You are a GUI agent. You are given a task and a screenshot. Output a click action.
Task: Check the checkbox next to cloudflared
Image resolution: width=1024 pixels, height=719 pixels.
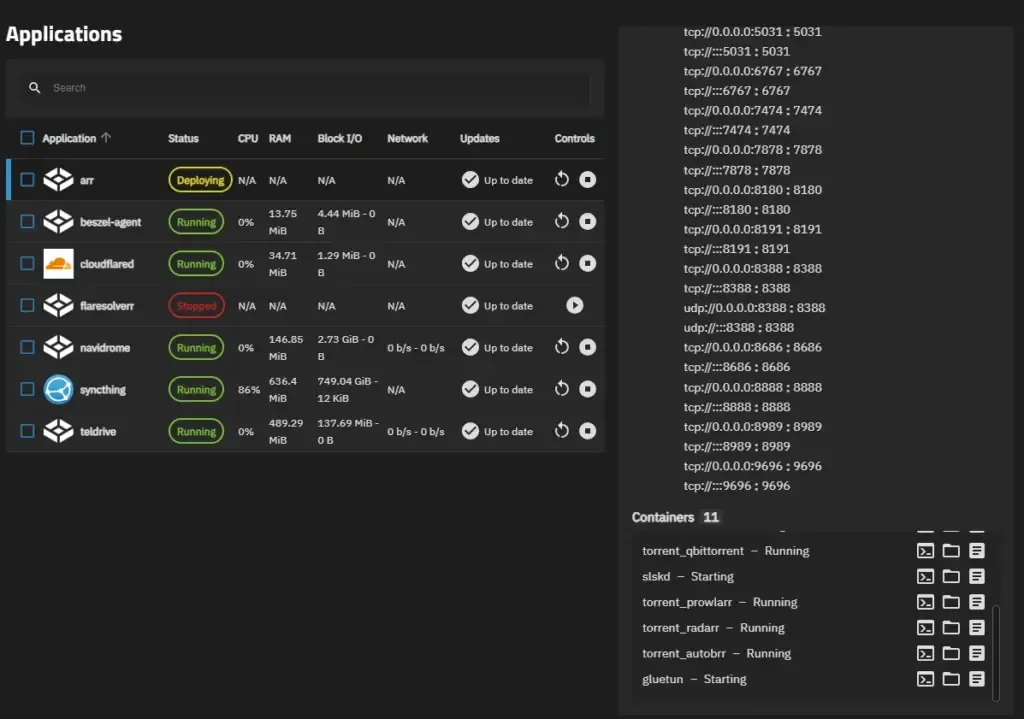[x=27, y=263]
